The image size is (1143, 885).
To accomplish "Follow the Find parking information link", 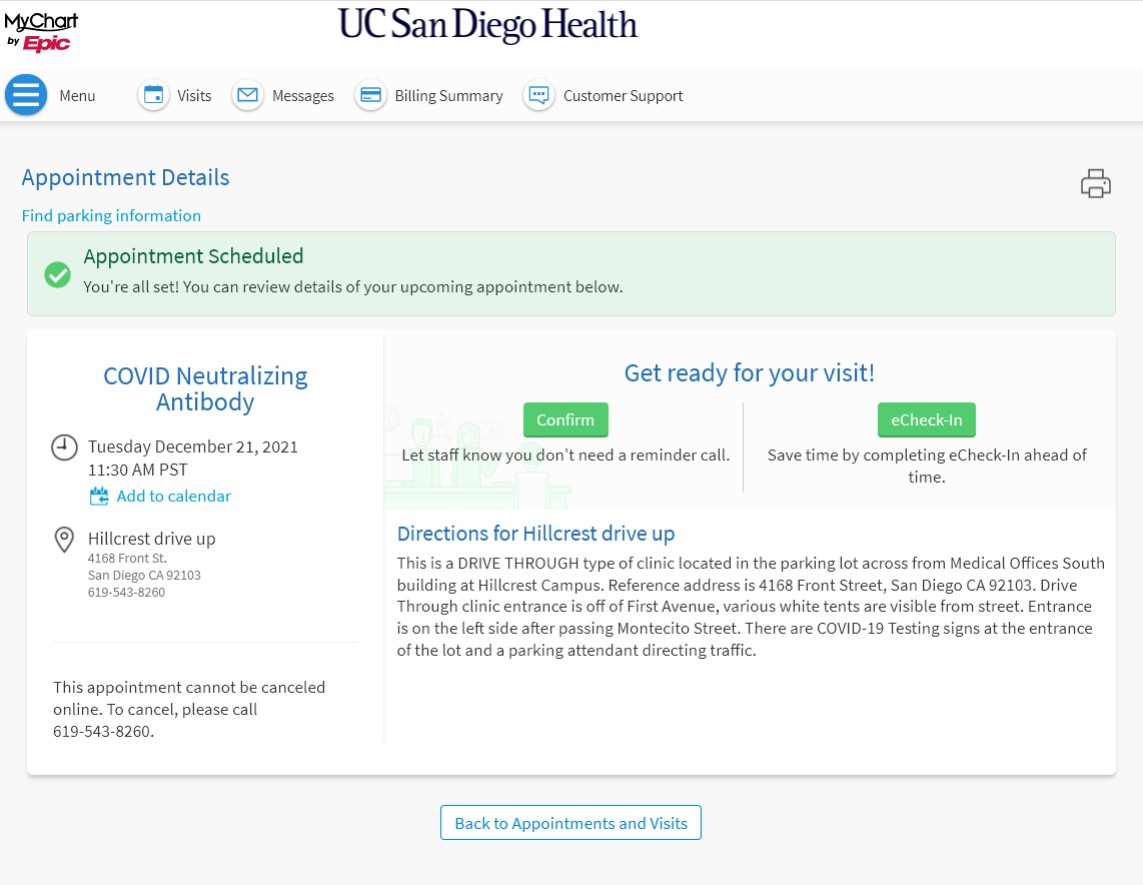I will tap(111, 216).
